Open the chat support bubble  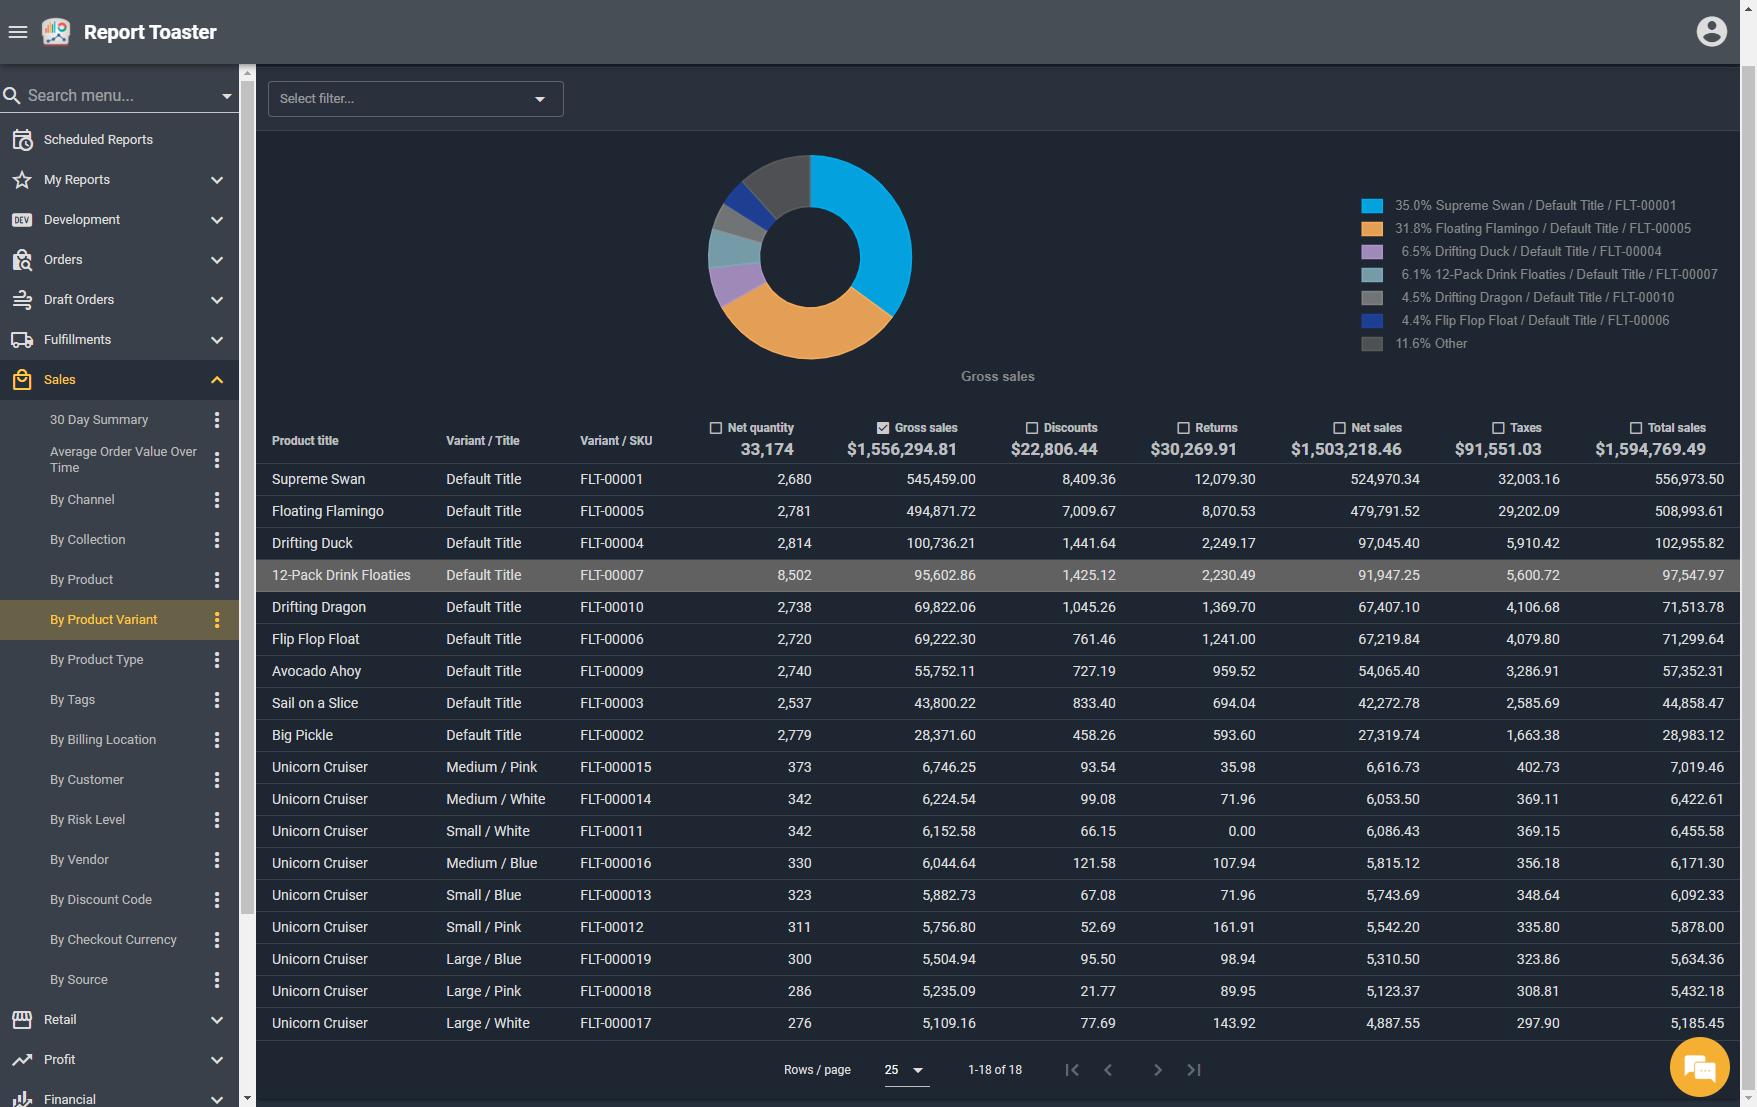coord(1699,1067)
